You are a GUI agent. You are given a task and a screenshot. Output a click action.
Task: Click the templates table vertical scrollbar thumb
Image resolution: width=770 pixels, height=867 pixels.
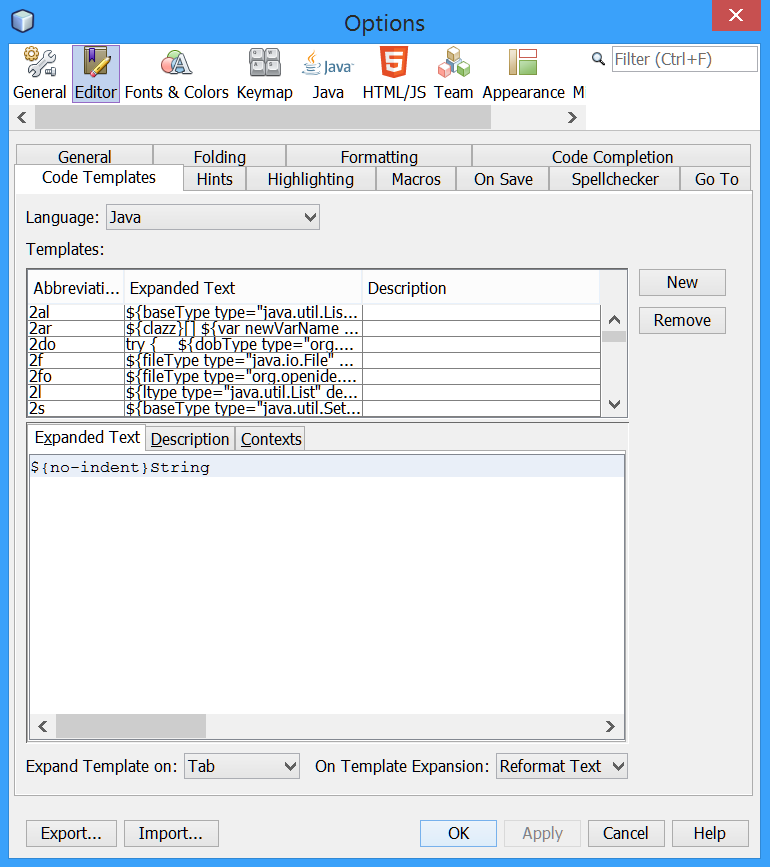tap(614, 336)
